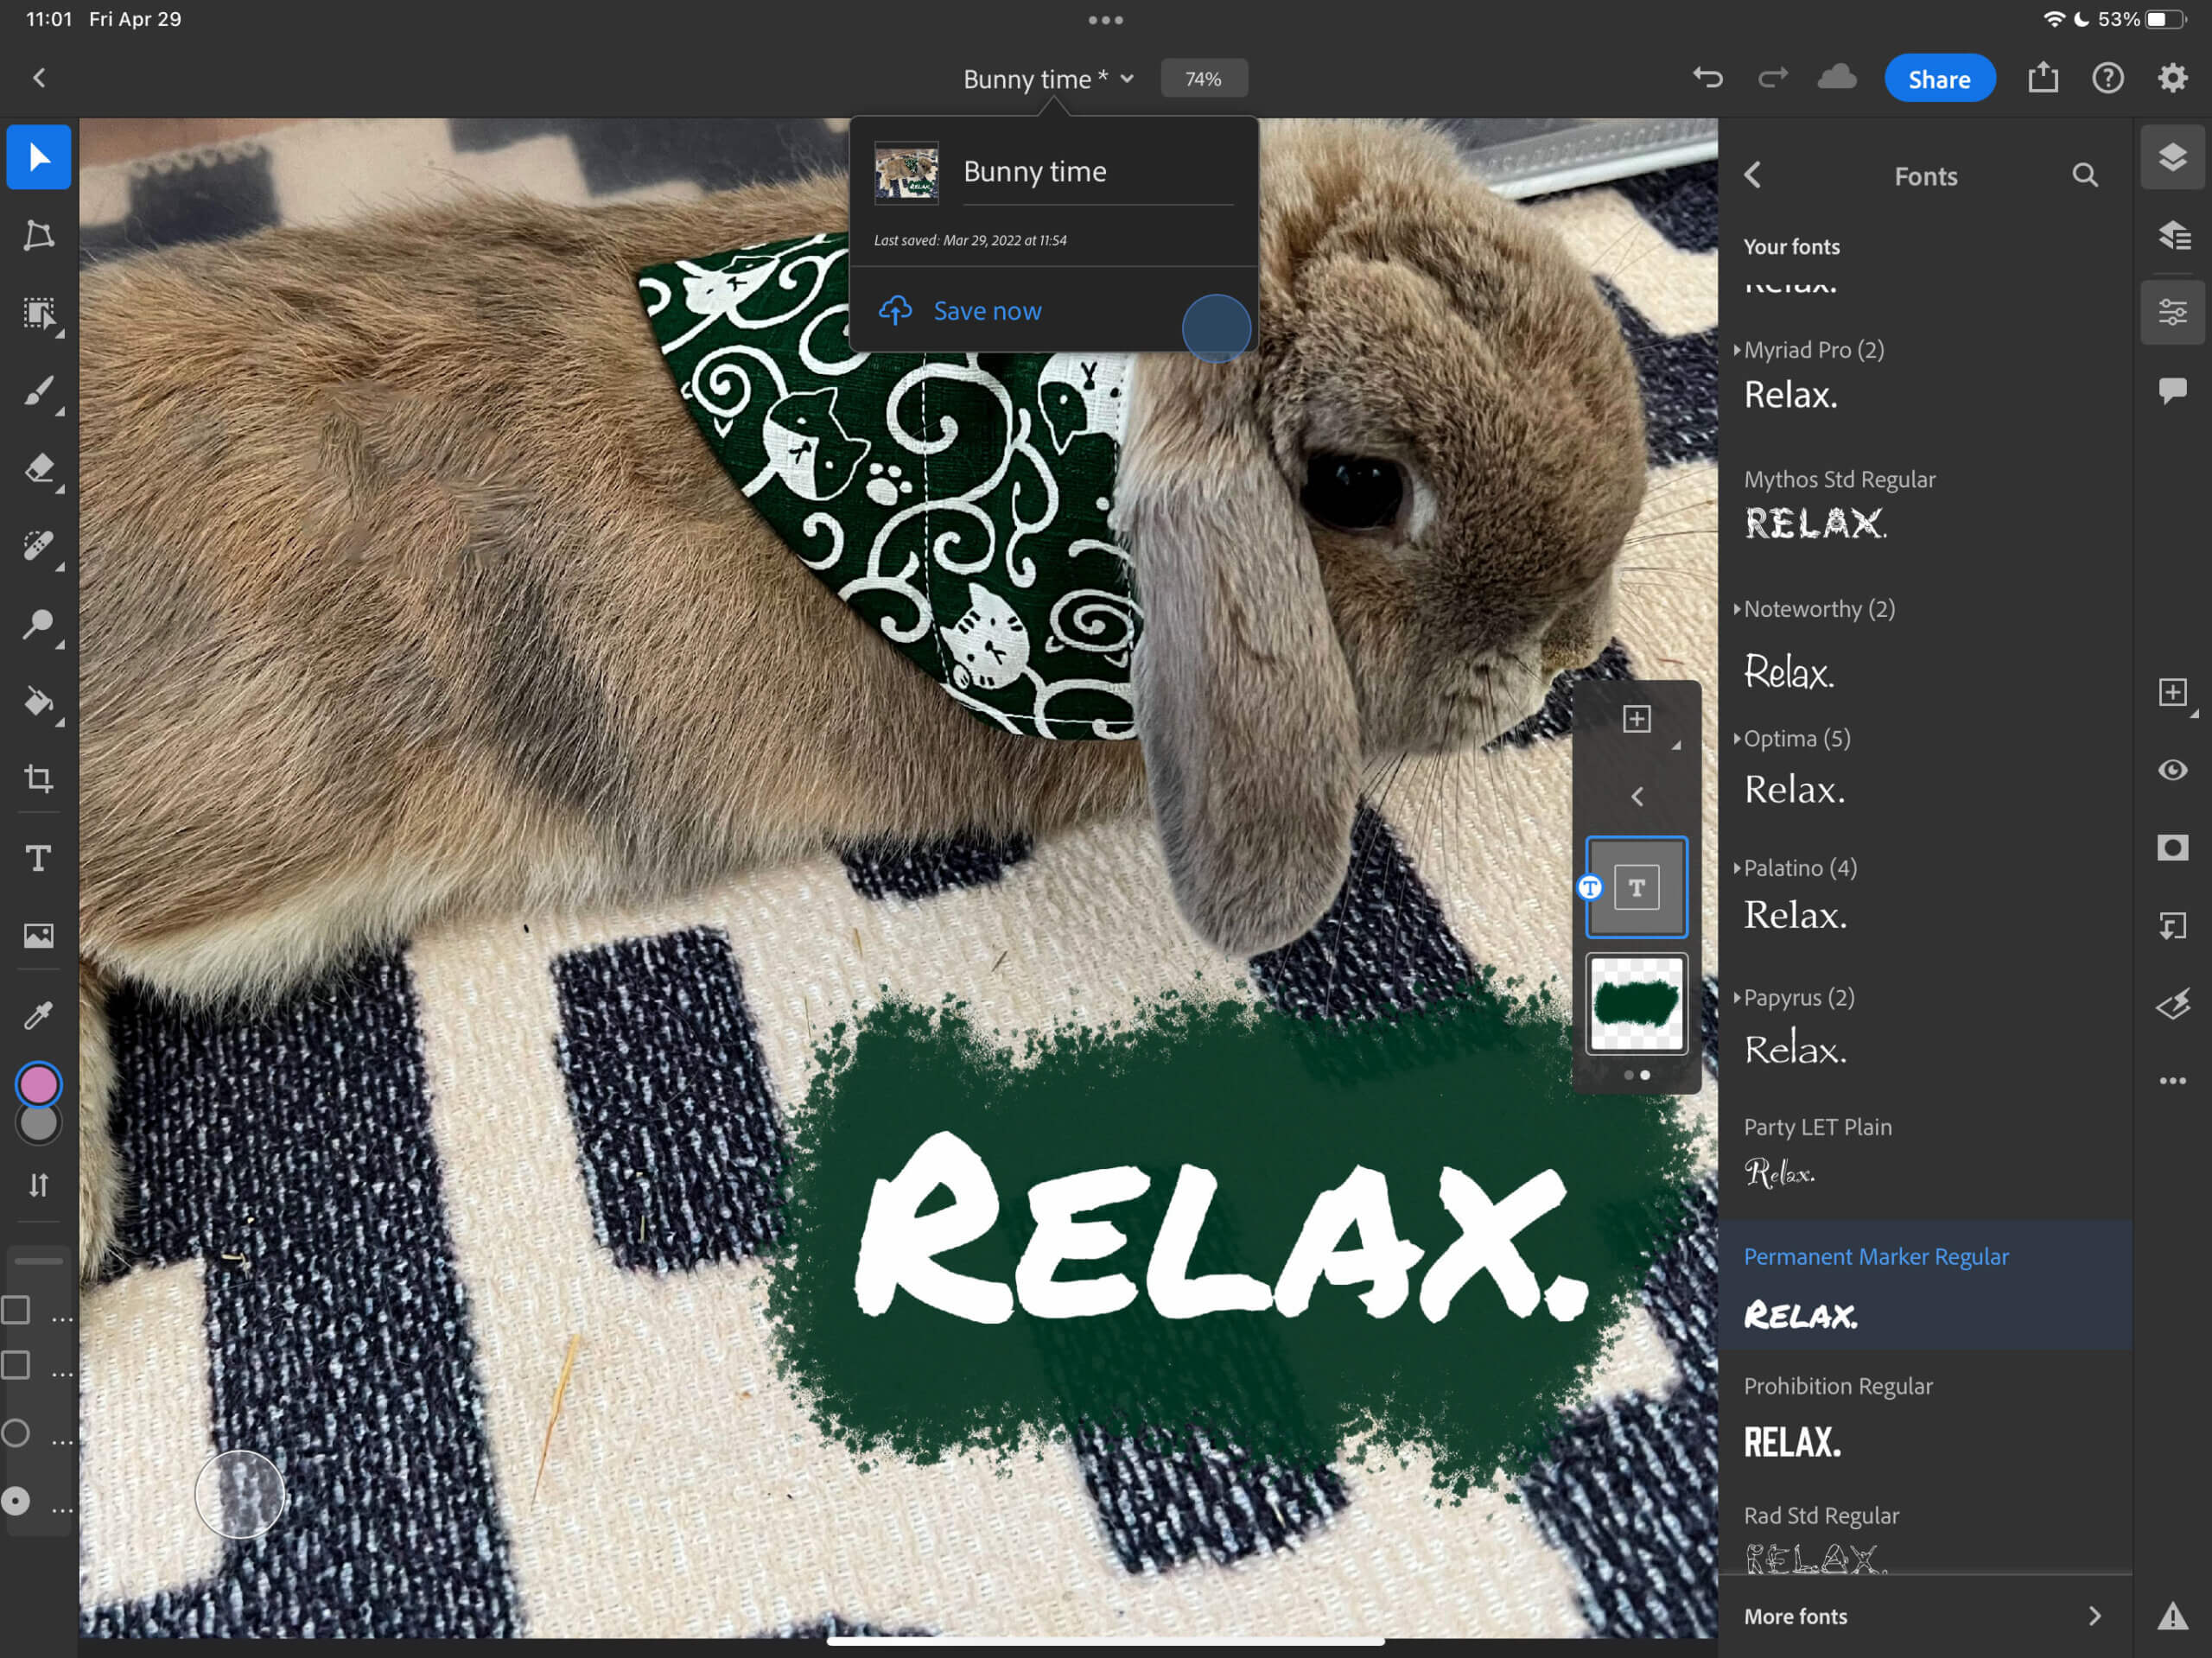Select the Eraser tool

pos(38,468)
